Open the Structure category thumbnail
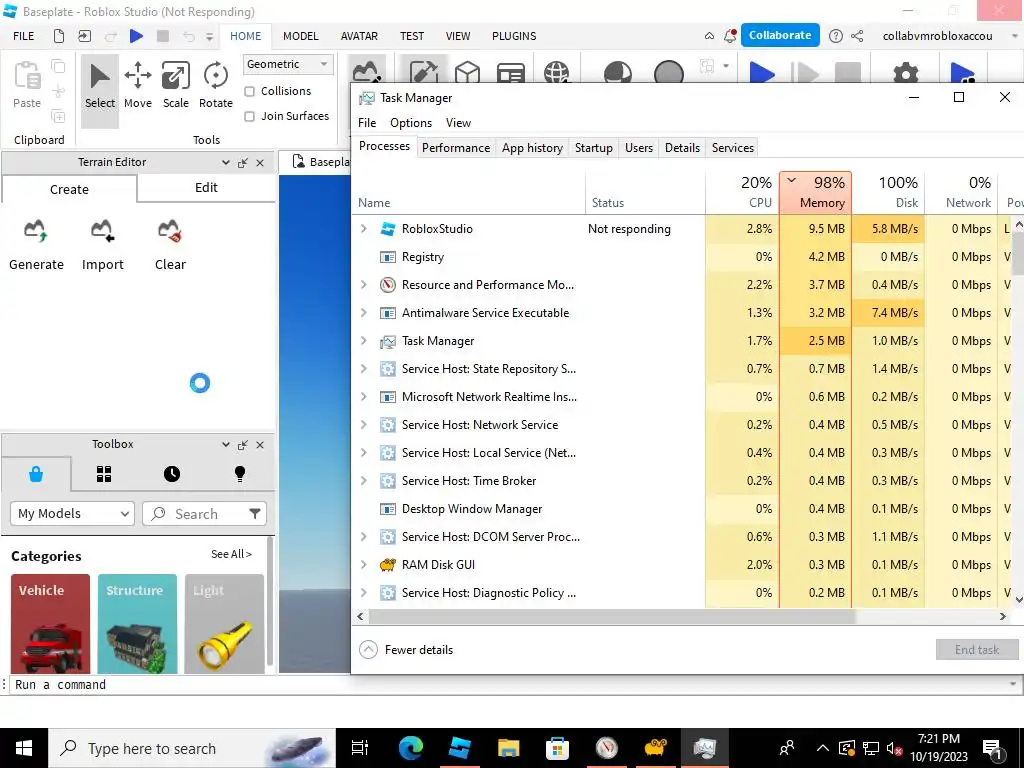 point(137,624)
